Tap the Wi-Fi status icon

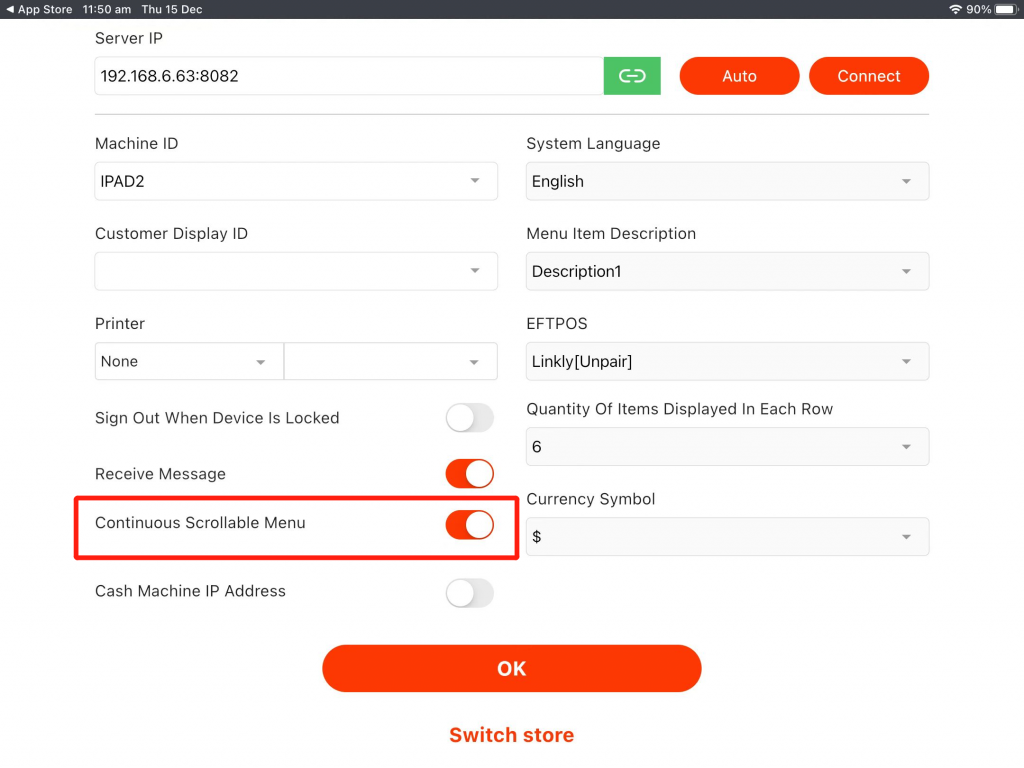(955, 9)
